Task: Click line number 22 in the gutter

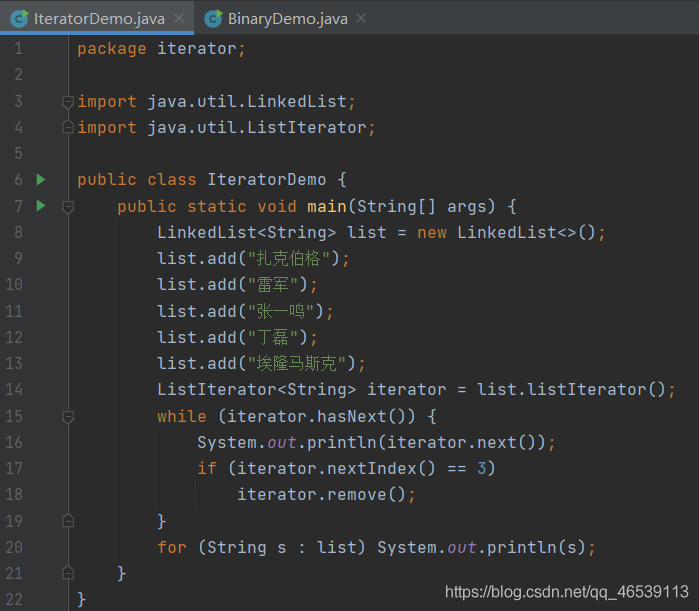Action: point(14,599)
